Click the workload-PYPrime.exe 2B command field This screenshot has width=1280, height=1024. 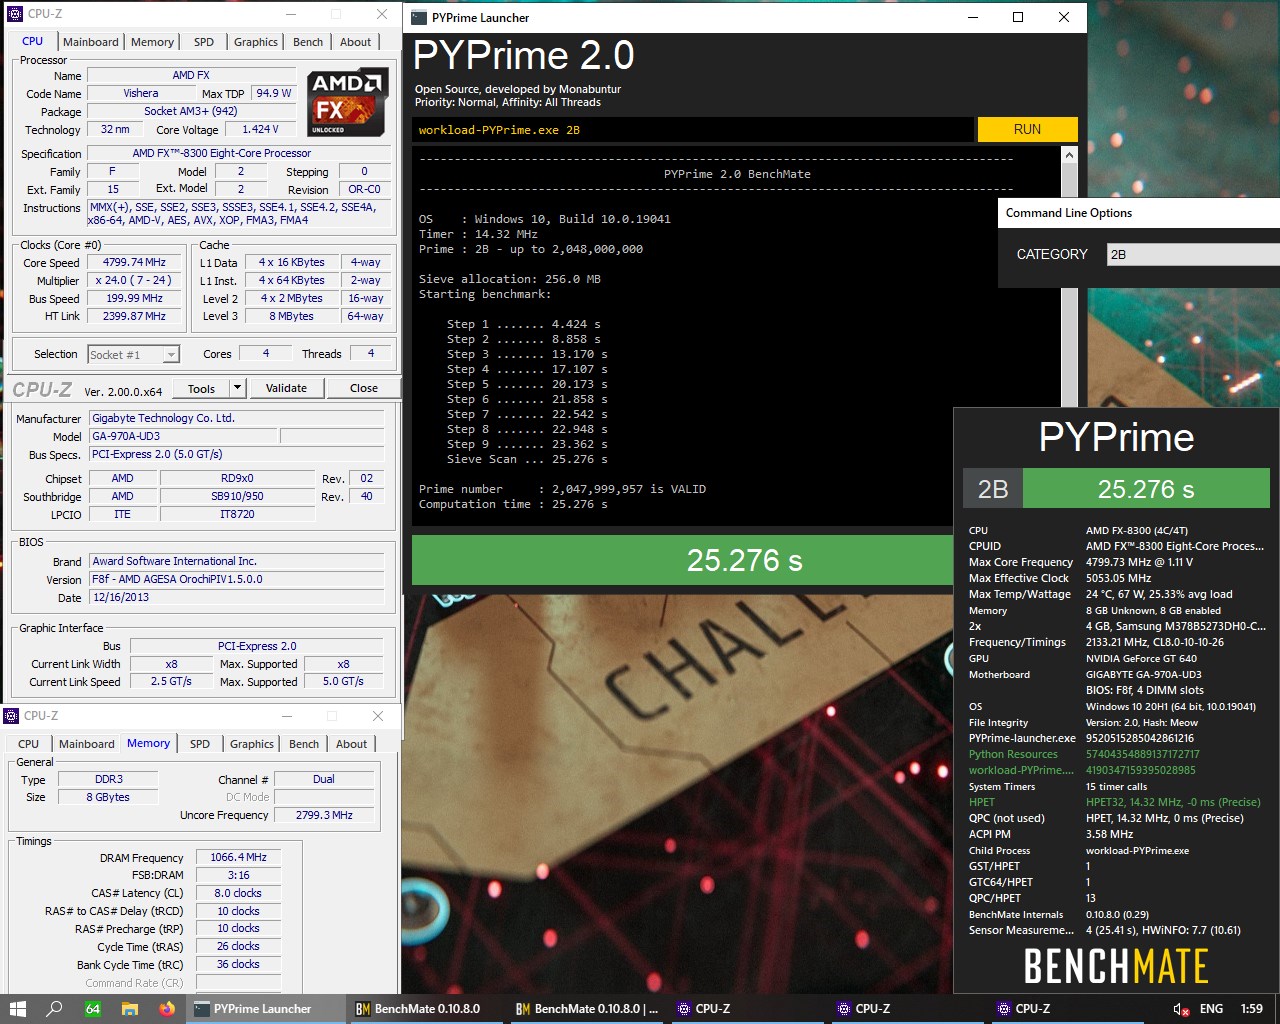pos(692,130)
